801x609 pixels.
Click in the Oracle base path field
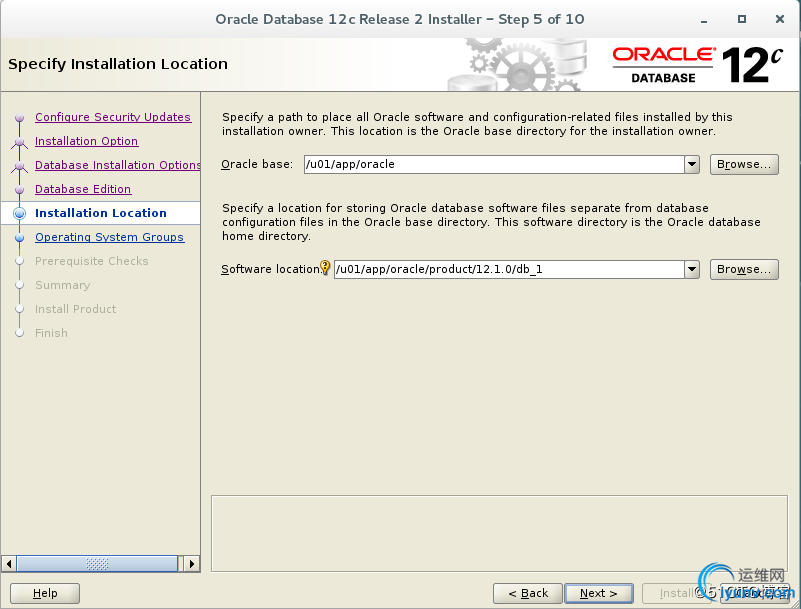pyautogui.click(x=494, y=165)
